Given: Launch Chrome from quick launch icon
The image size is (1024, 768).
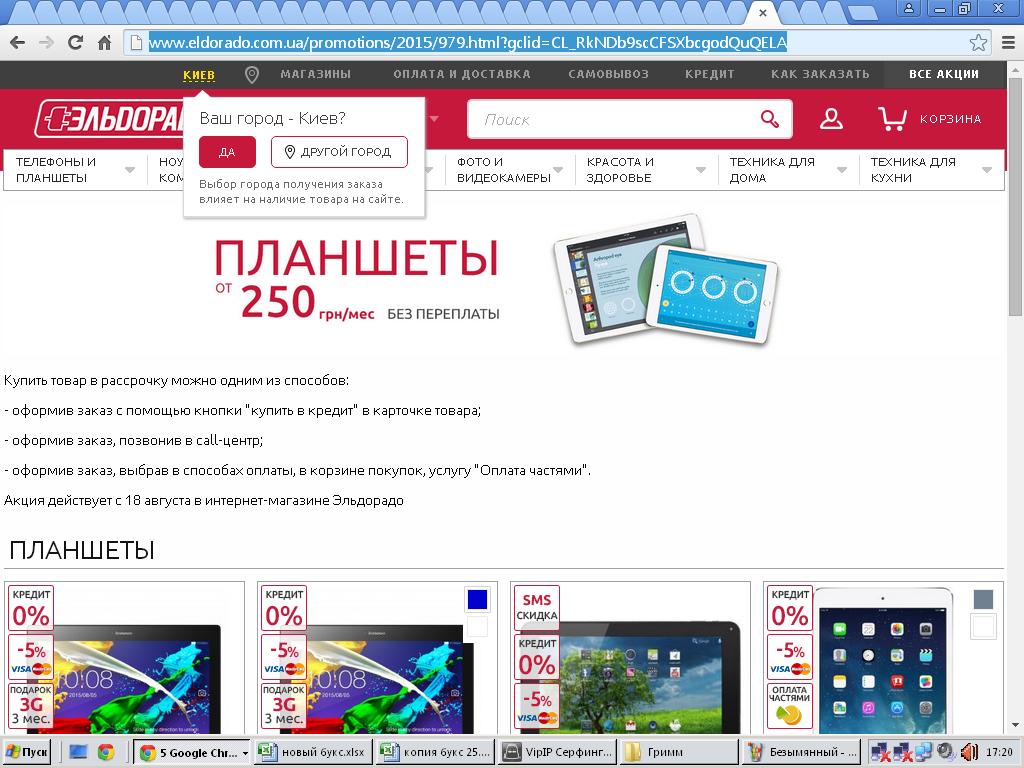Looking at the screenshot, I should point(106,752).
